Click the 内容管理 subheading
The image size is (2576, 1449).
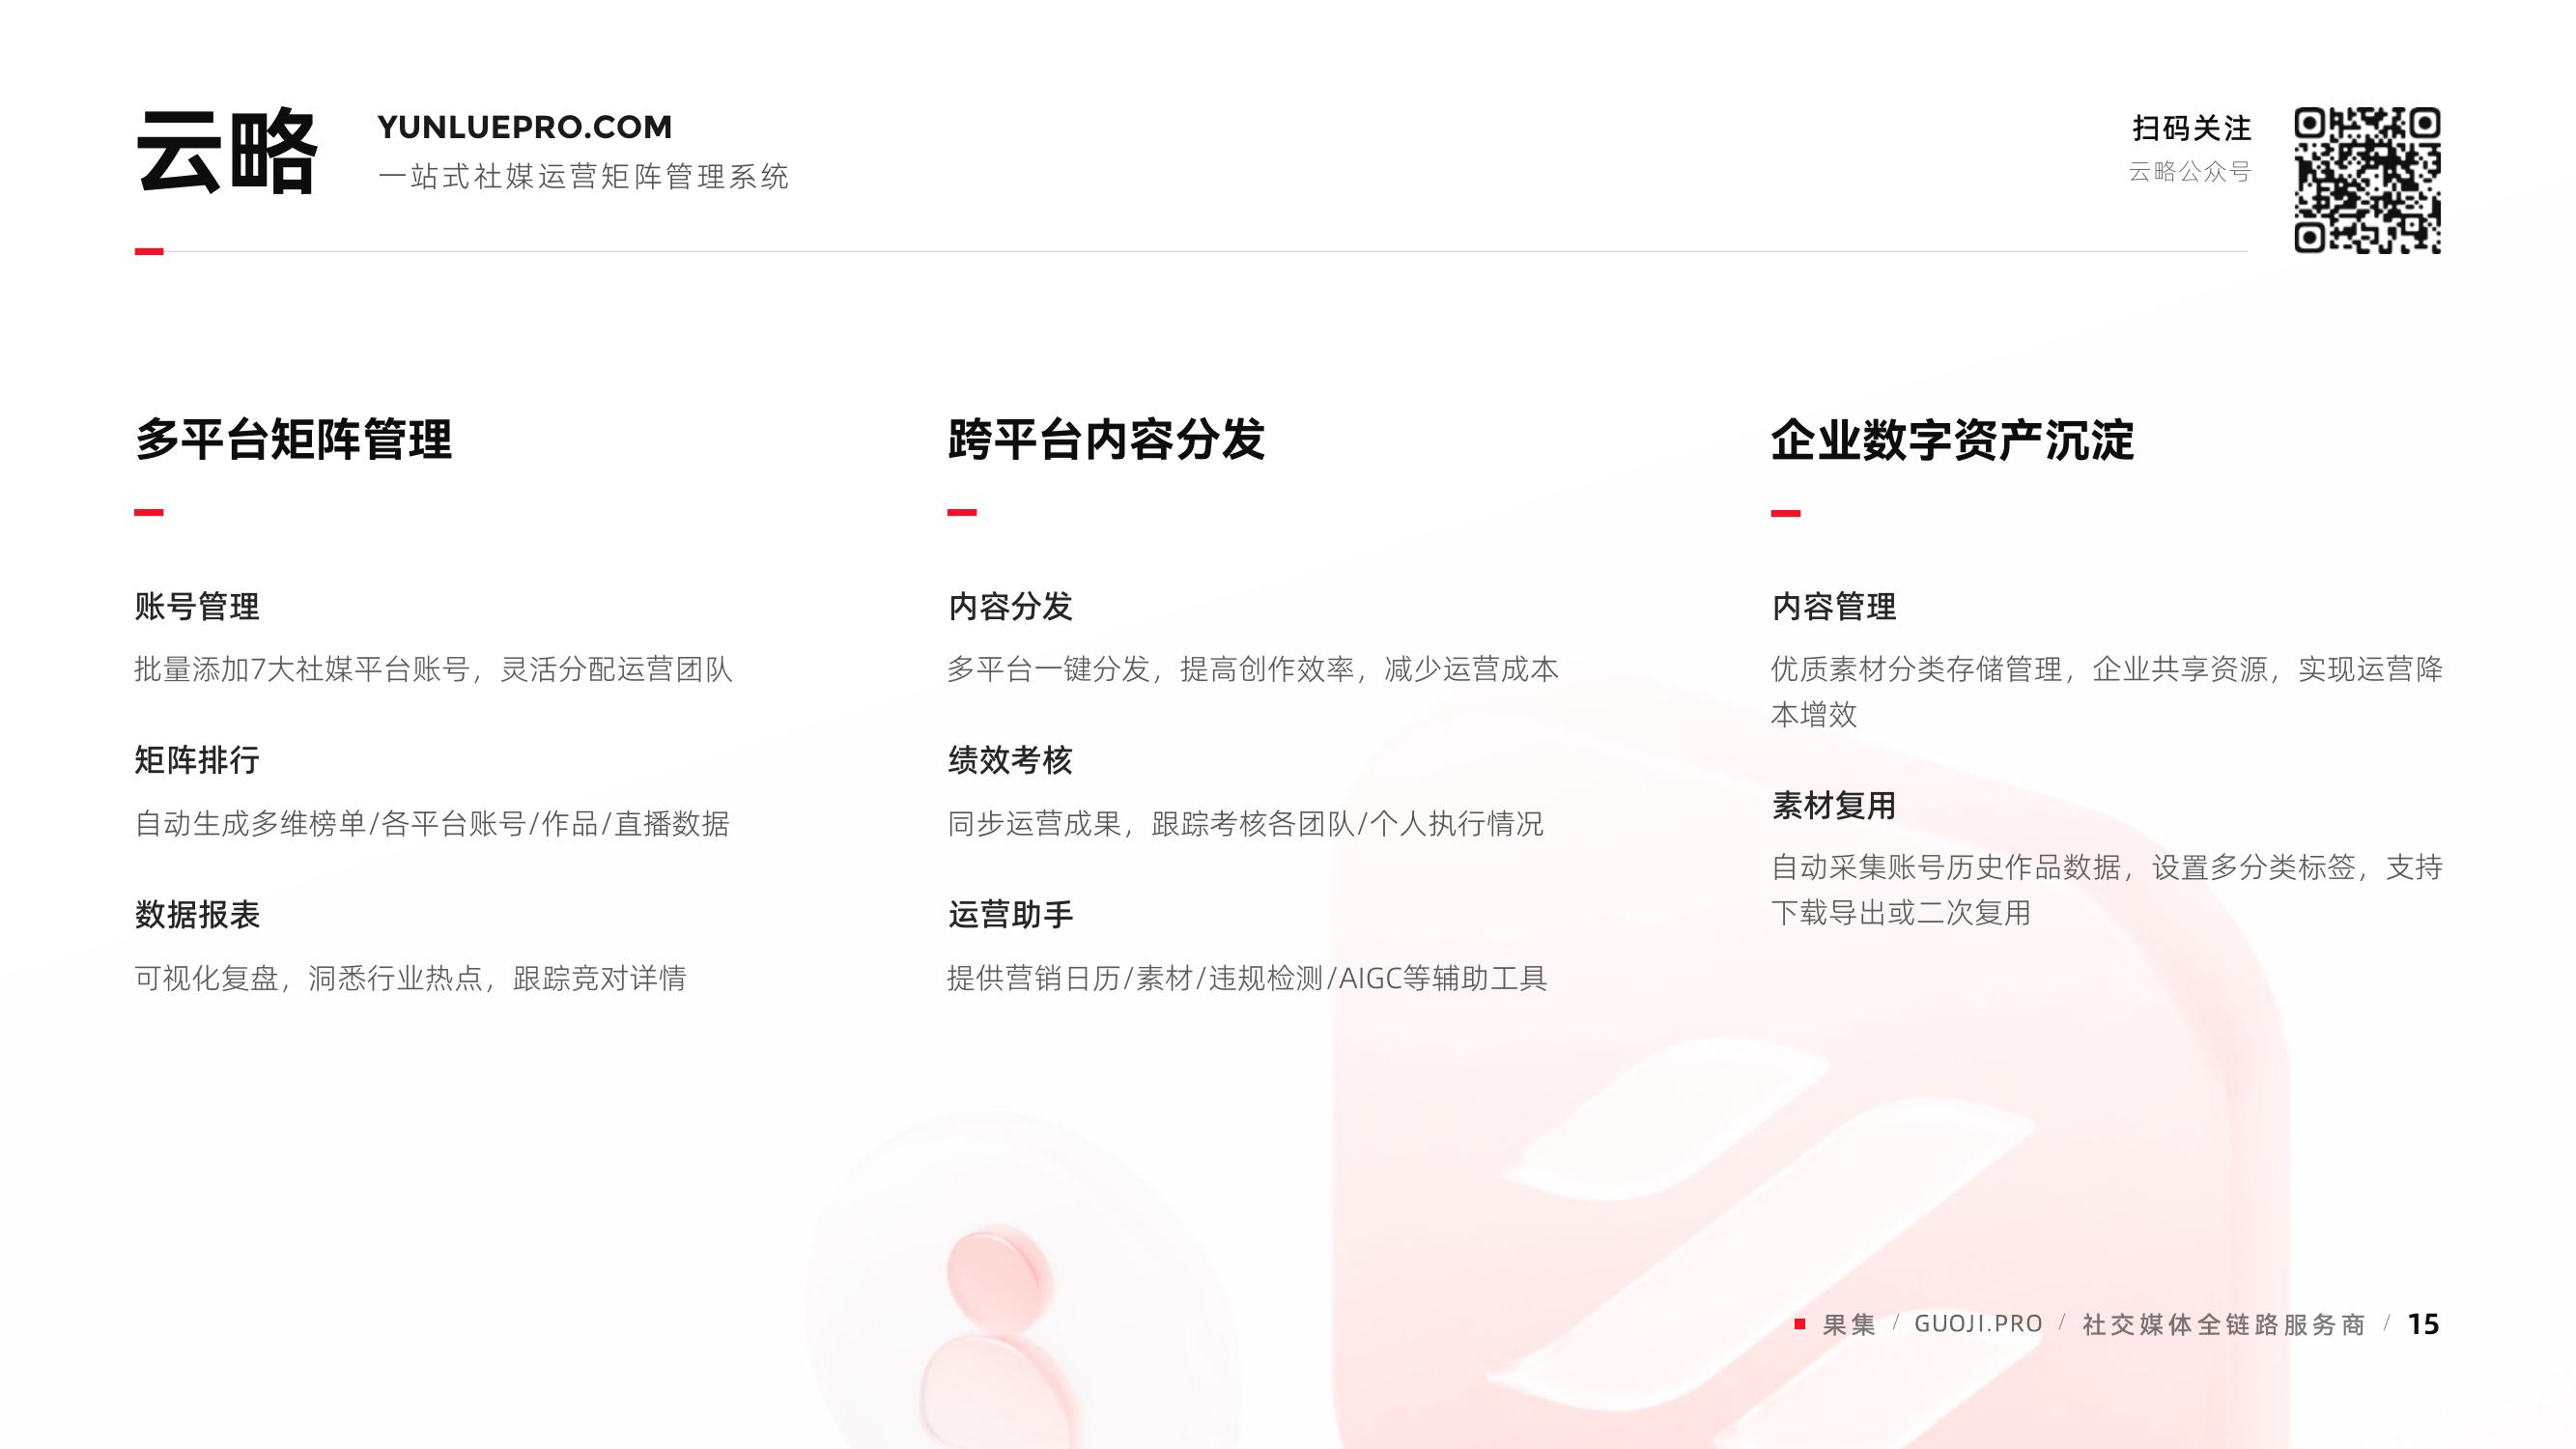pyautogui.click(x=1833, y=607)
